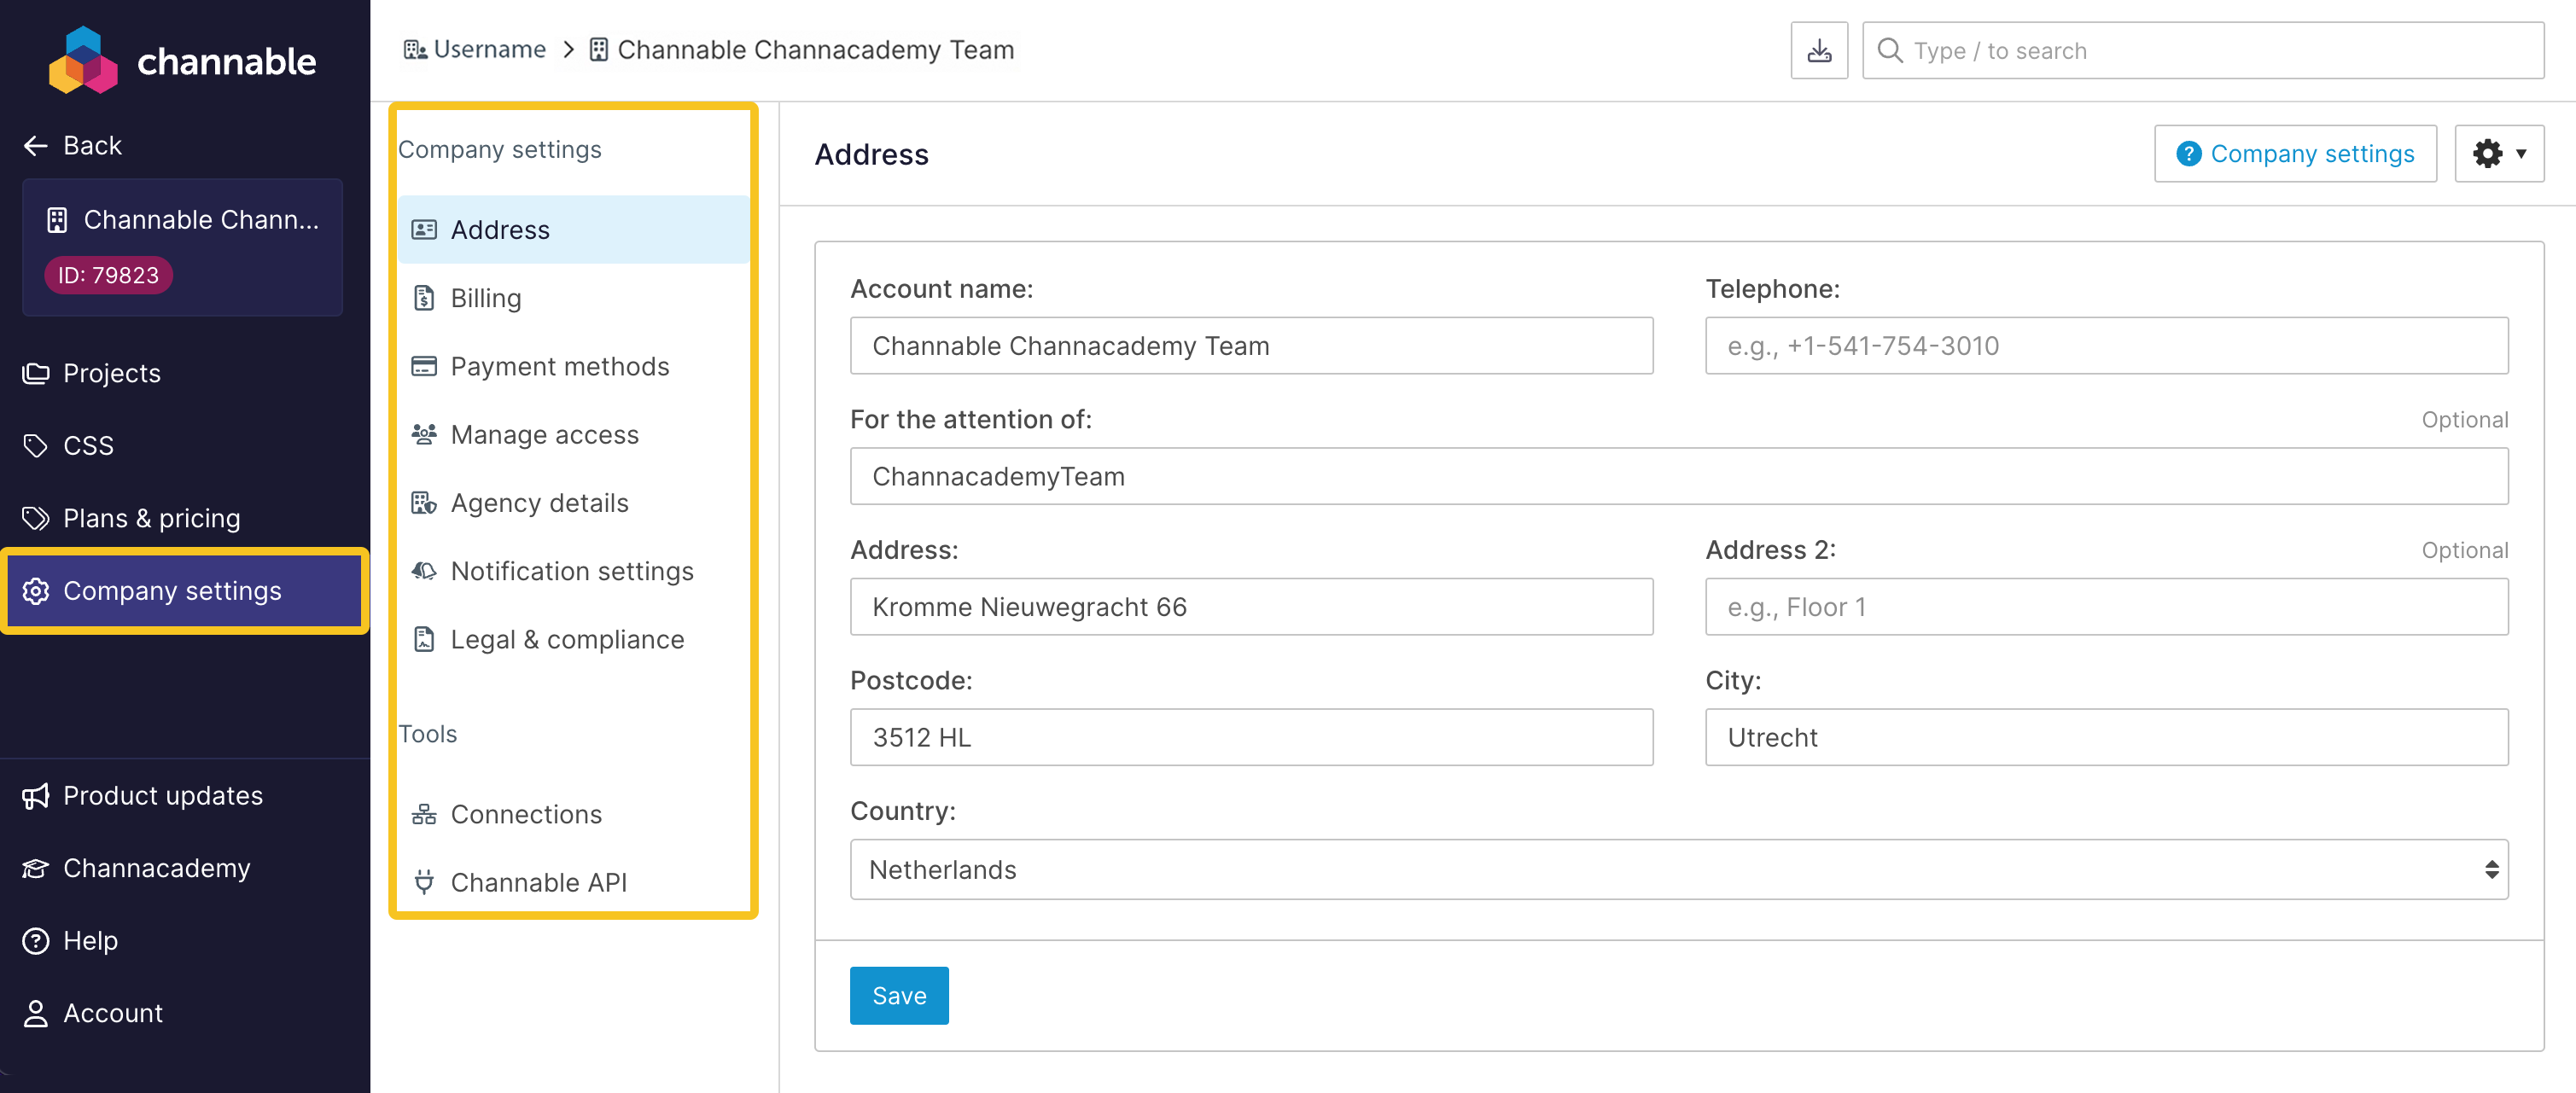
Task: Open Payment methods via its card icon
Action: [424, 366]
